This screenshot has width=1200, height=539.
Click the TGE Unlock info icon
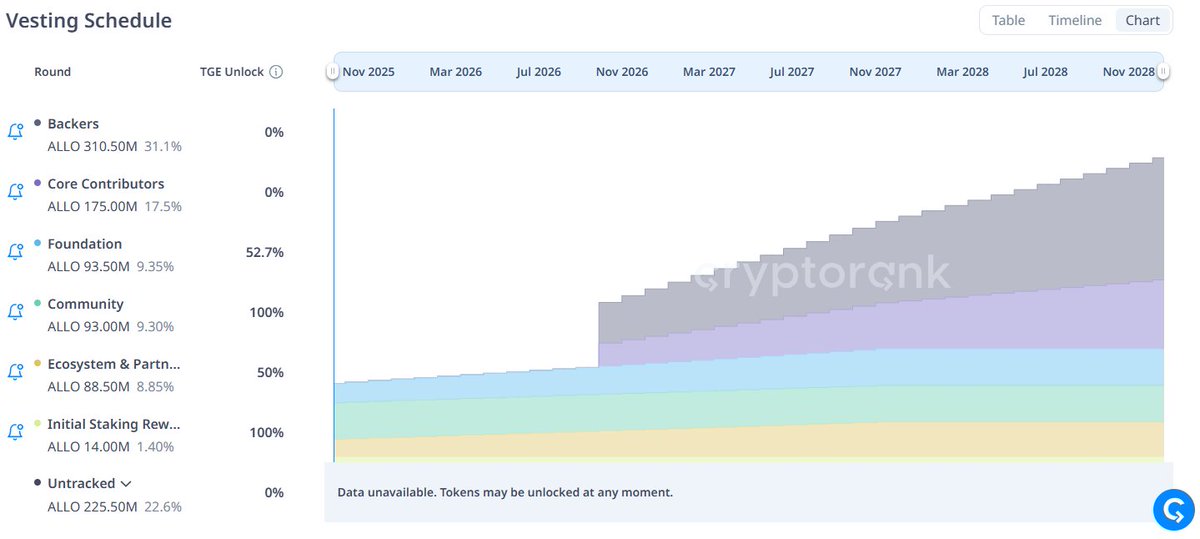click(x=276, y=72)
